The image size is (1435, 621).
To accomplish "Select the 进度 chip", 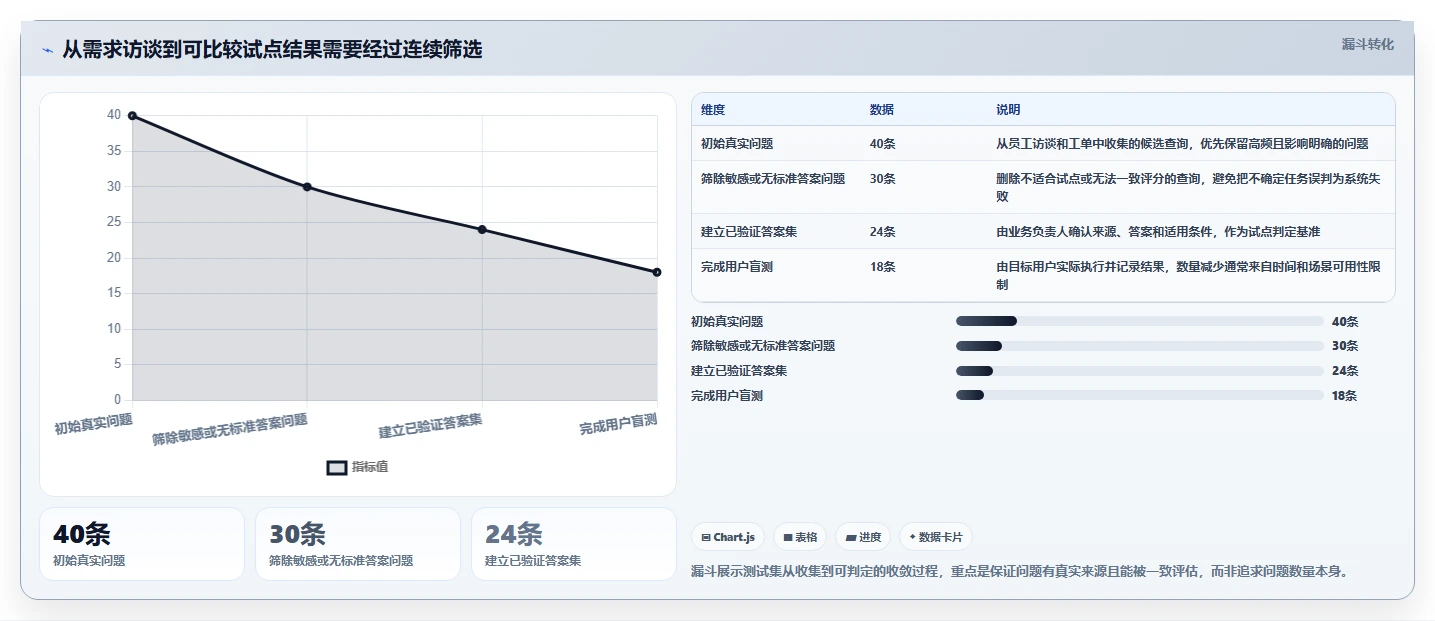I will click(863, 537).
